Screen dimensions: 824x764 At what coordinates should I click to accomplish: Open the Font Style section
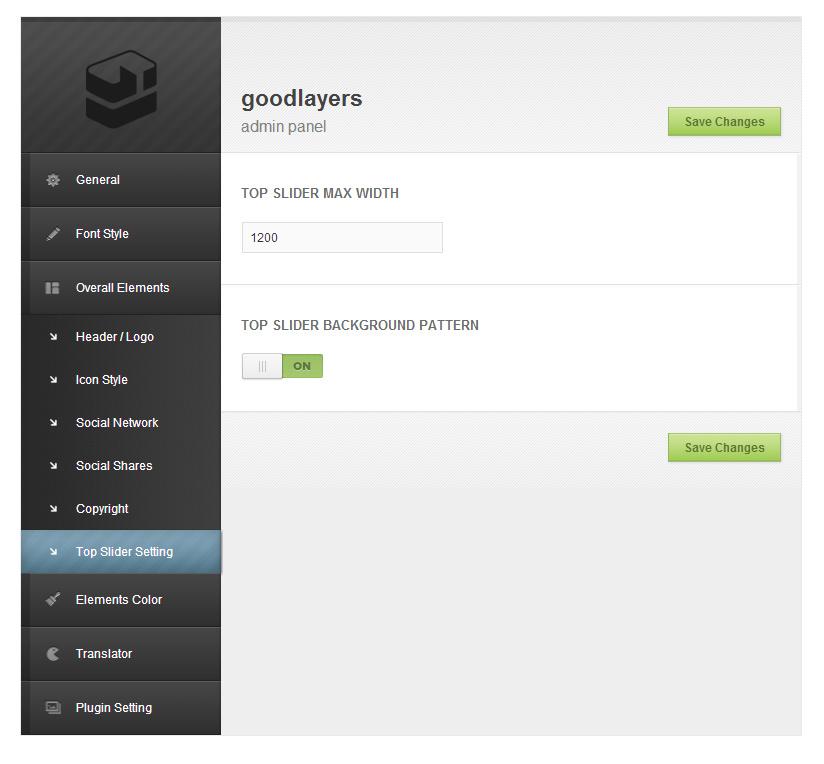tap(121, 234)
